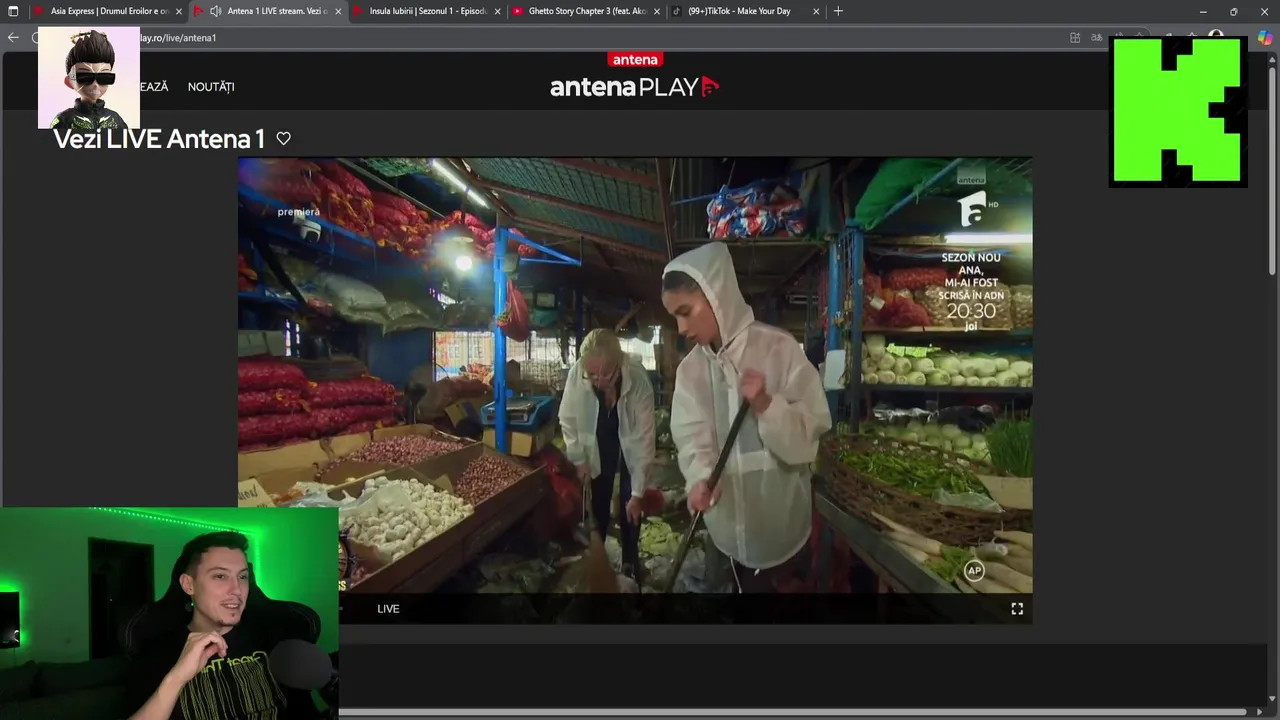The height and width of the screenshot is (720, 1280).
Task: Close the TikTok tab
Action: (816, 11)
